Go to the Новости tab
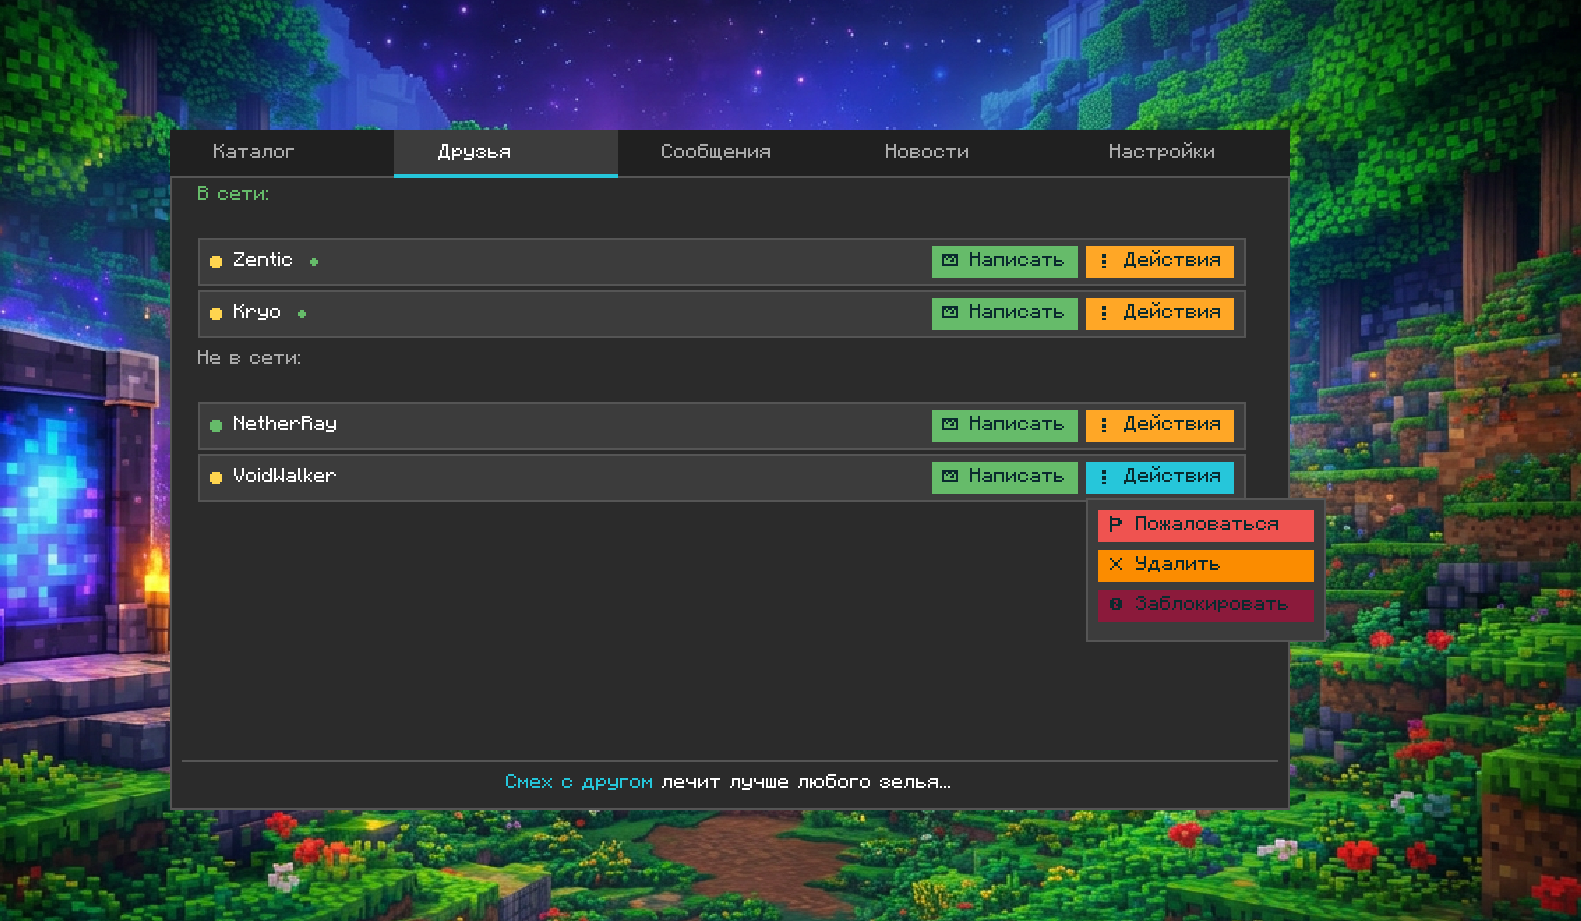Screen dimensions: 1581x921 (954, 153)
